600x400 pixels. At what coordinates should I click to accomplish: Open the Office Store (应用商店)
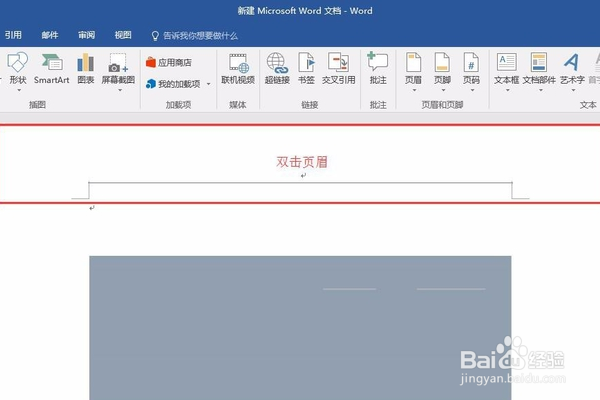pyautogui.click(x=169, y=62)
